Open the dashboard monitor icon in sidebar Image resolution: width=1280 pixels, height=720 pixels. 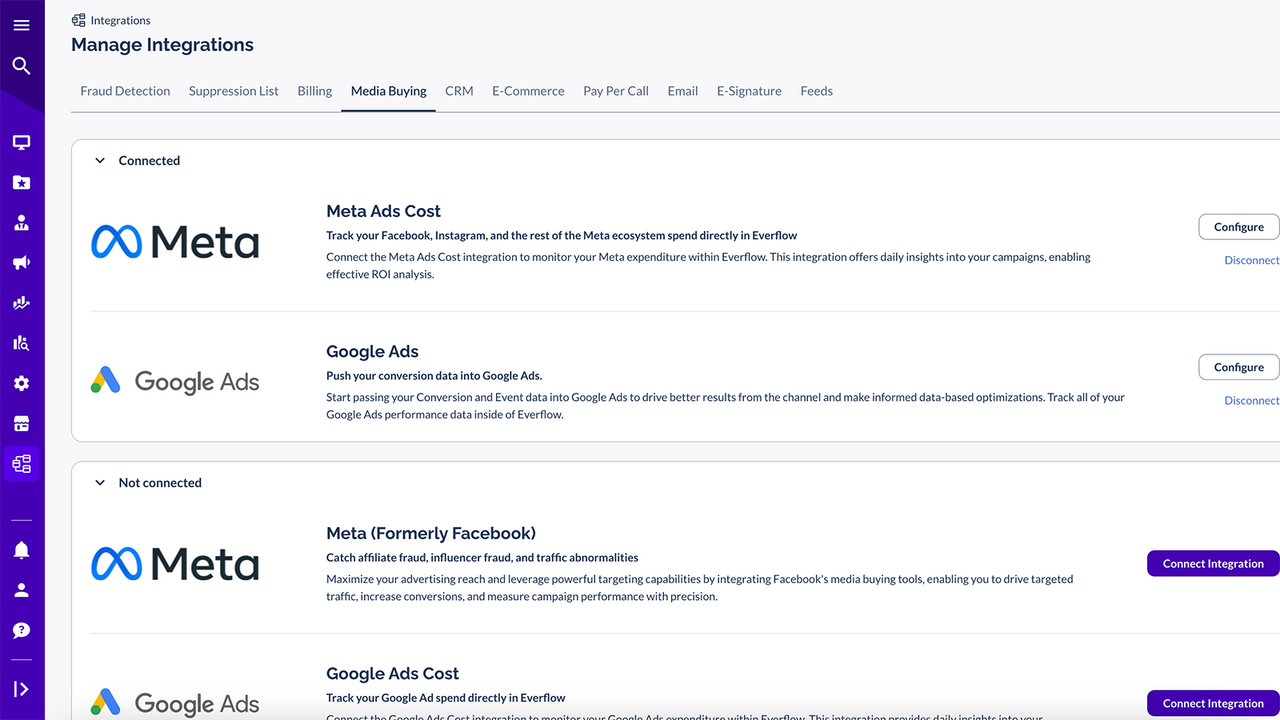coord(22,142)
